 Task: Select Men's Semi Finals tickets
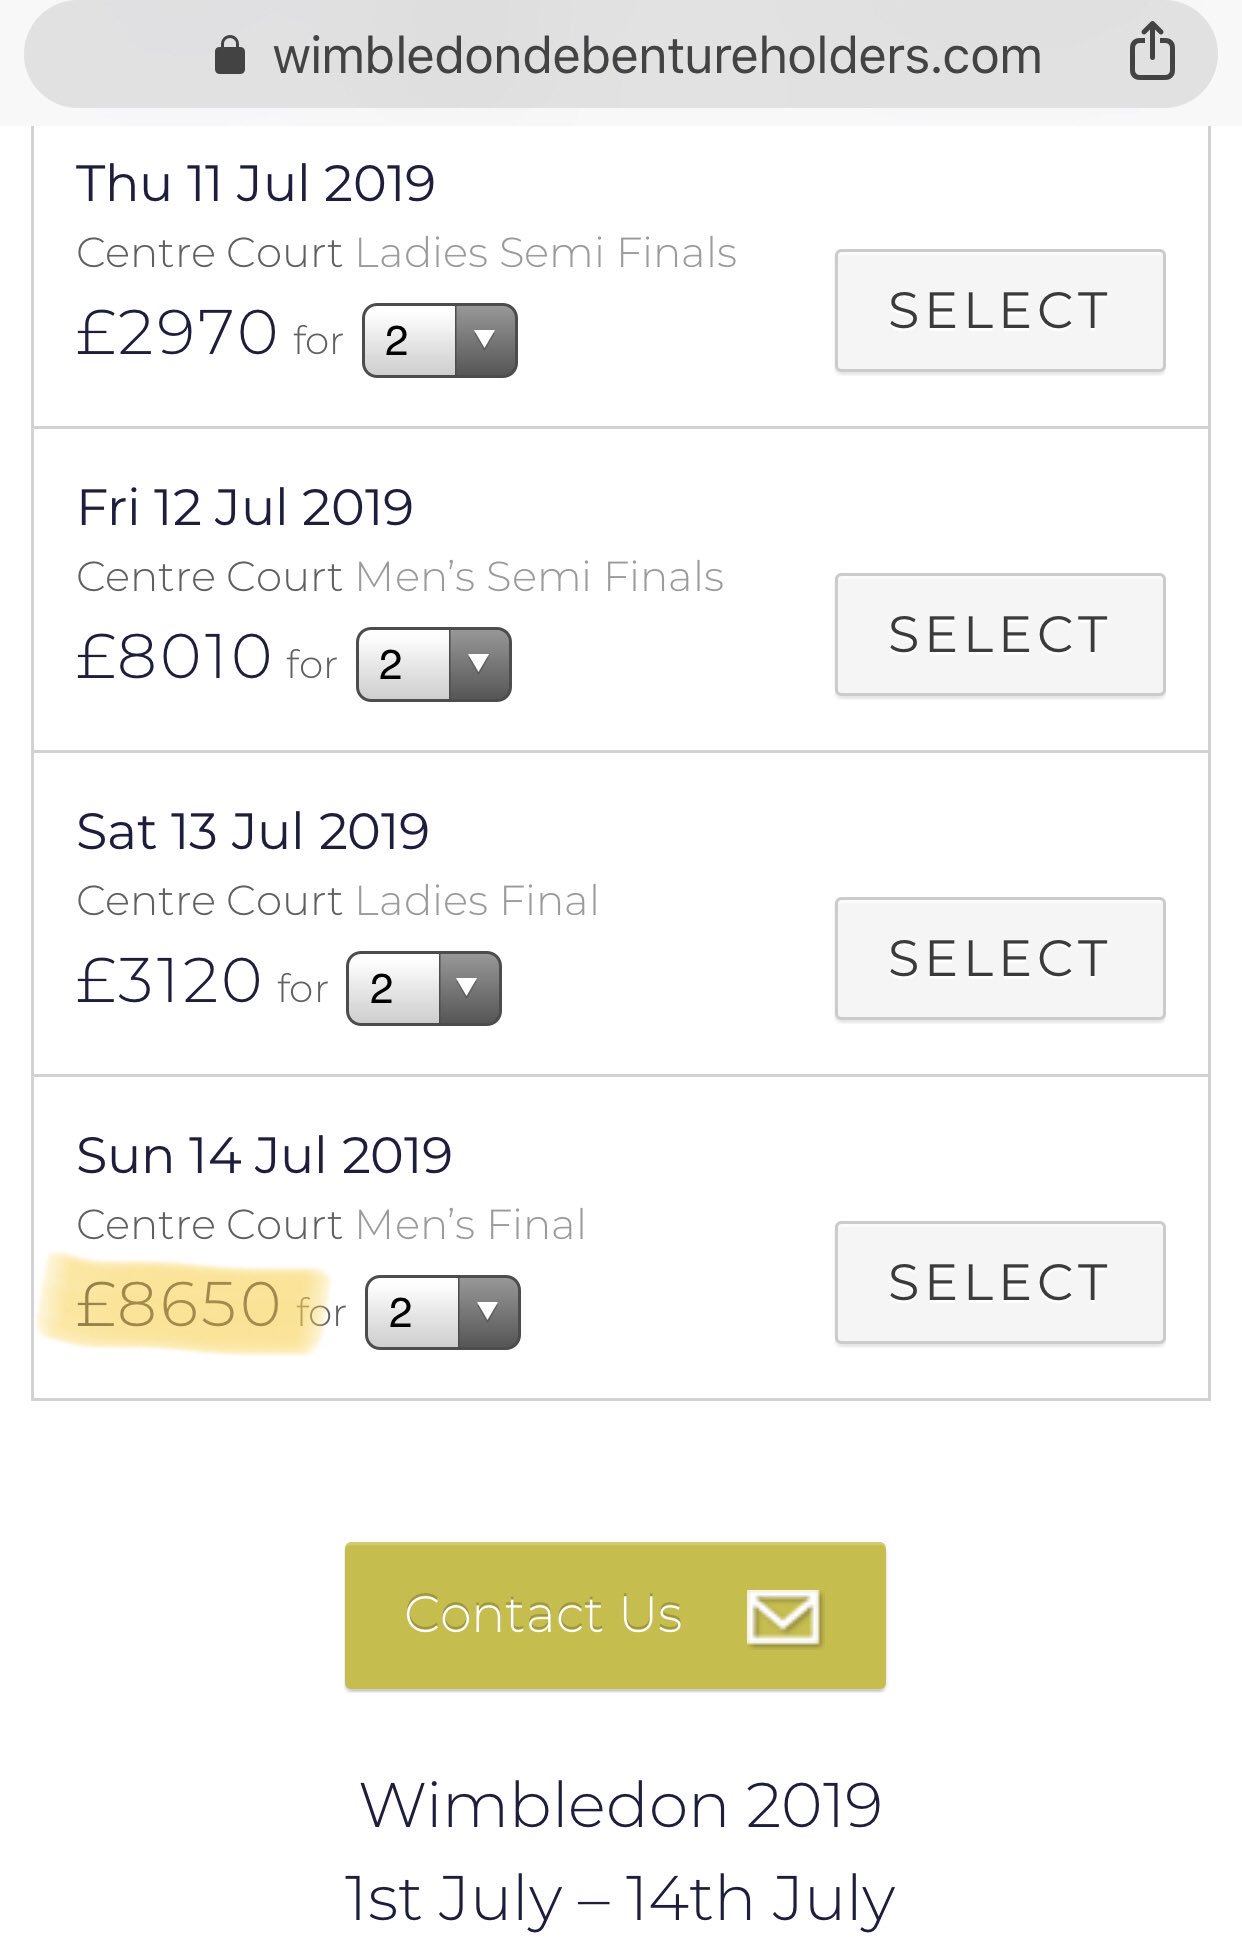point(1000,635)
